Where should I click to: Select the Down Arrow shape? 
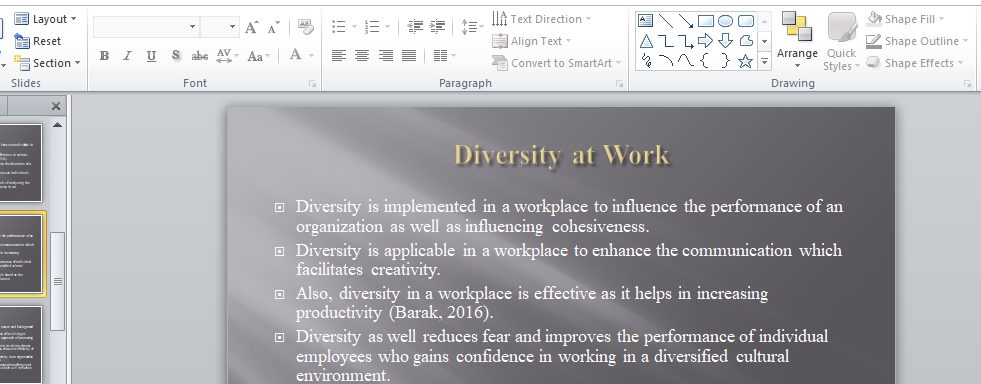coord(725,41)
